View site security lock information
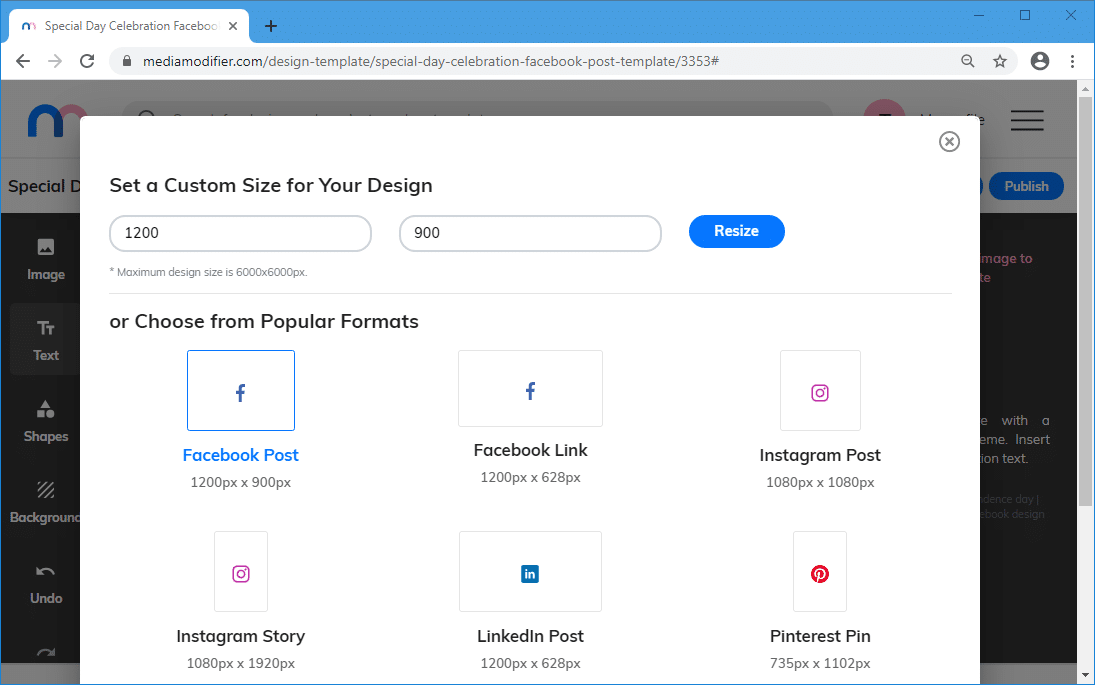 click(x=126, y=61)
